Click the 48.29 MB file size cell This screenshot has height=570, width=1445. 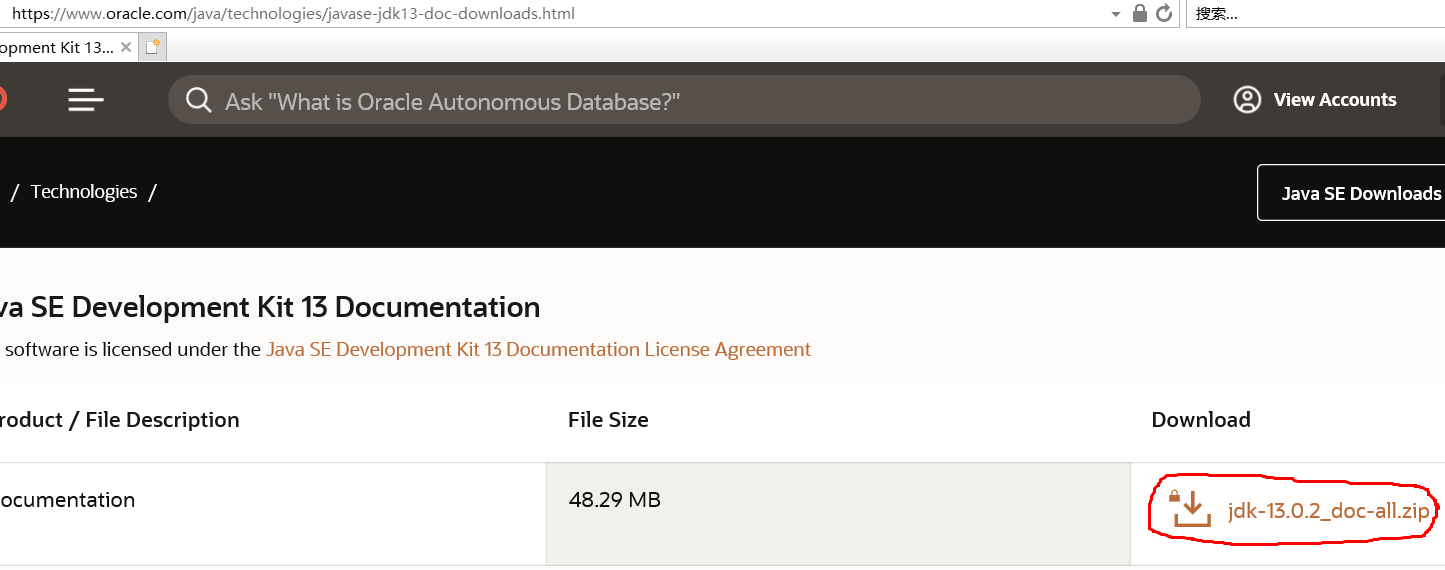pos(838,514)
